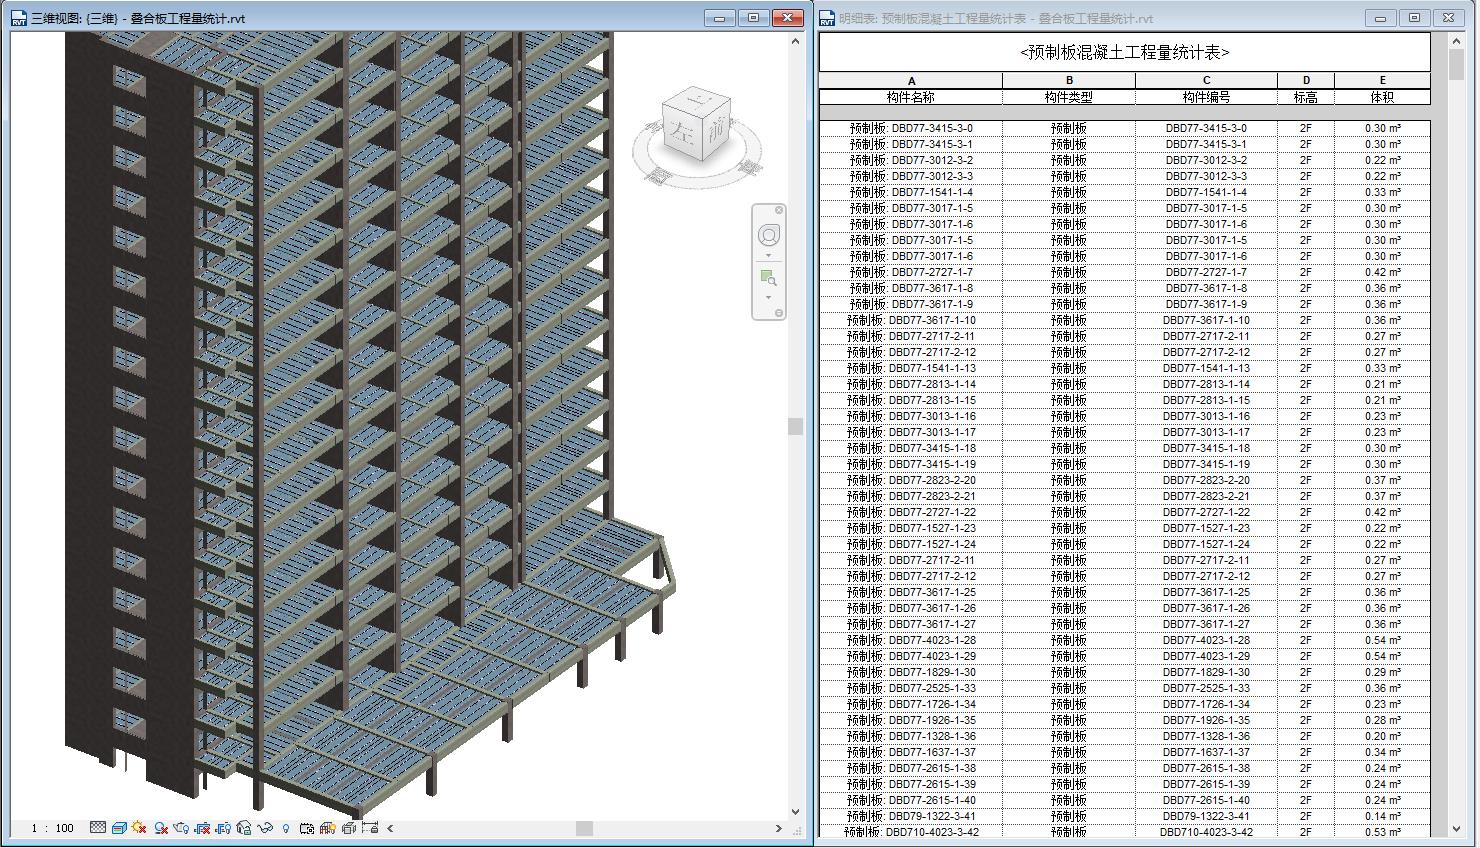Expand the zoom options dropdown arrow
Image resolution: width=1480 pixels, height=848 pixels.
[x=768, y=297]
